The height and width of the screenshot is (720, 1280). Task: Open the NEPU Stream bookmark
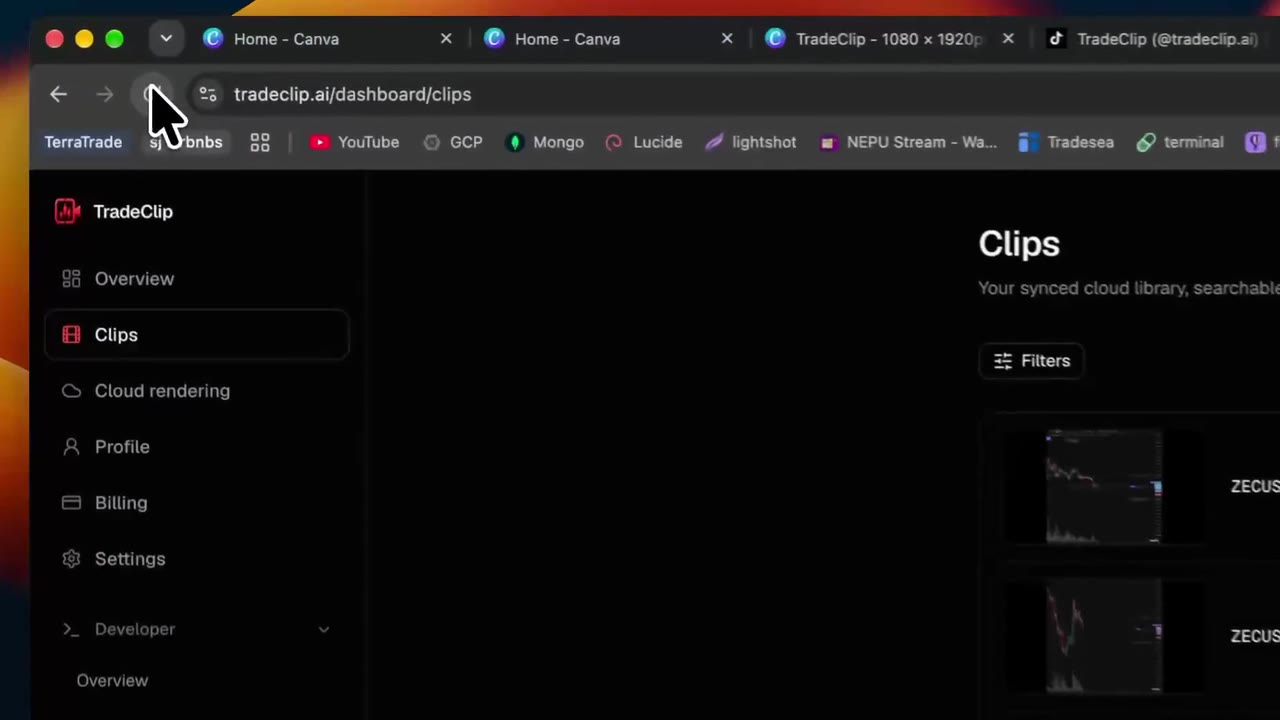click(x=908, y=142)
